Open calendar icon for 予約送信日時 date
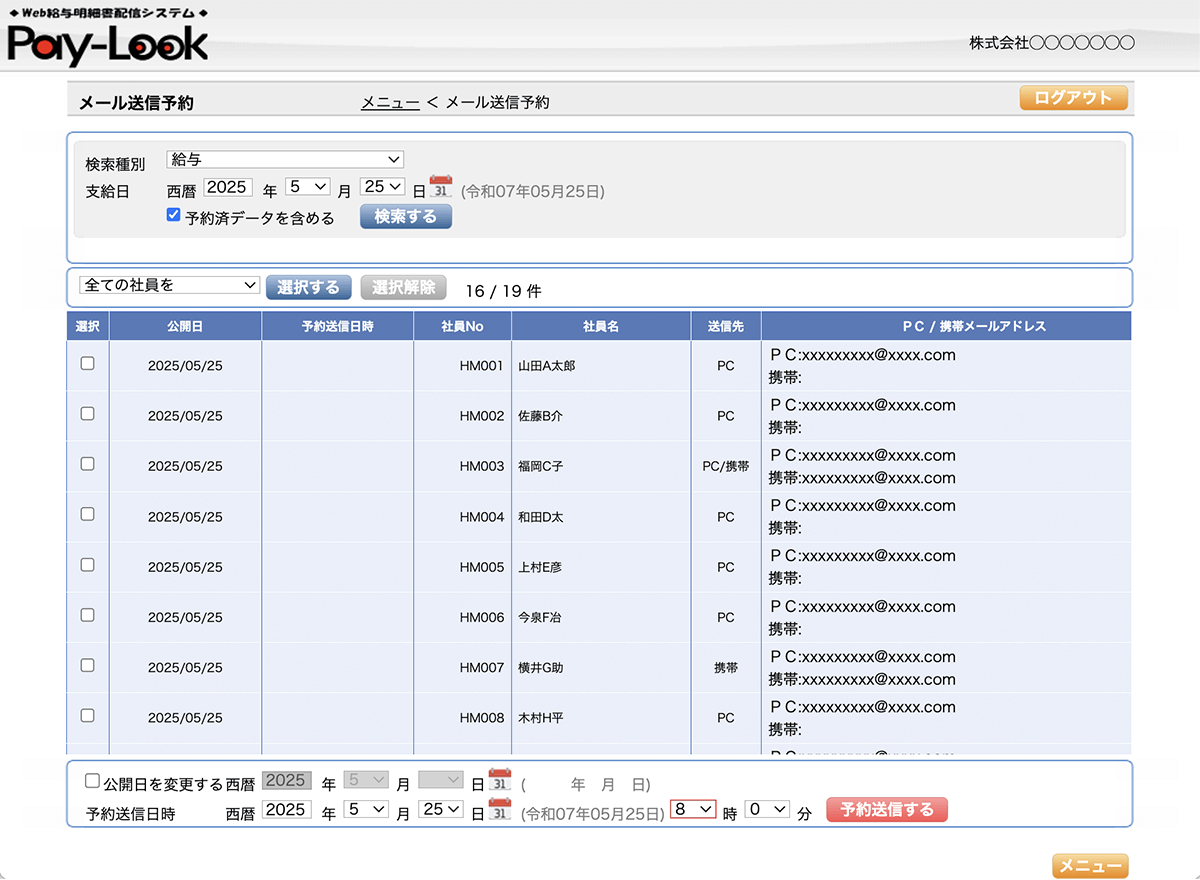 (499, 810)
